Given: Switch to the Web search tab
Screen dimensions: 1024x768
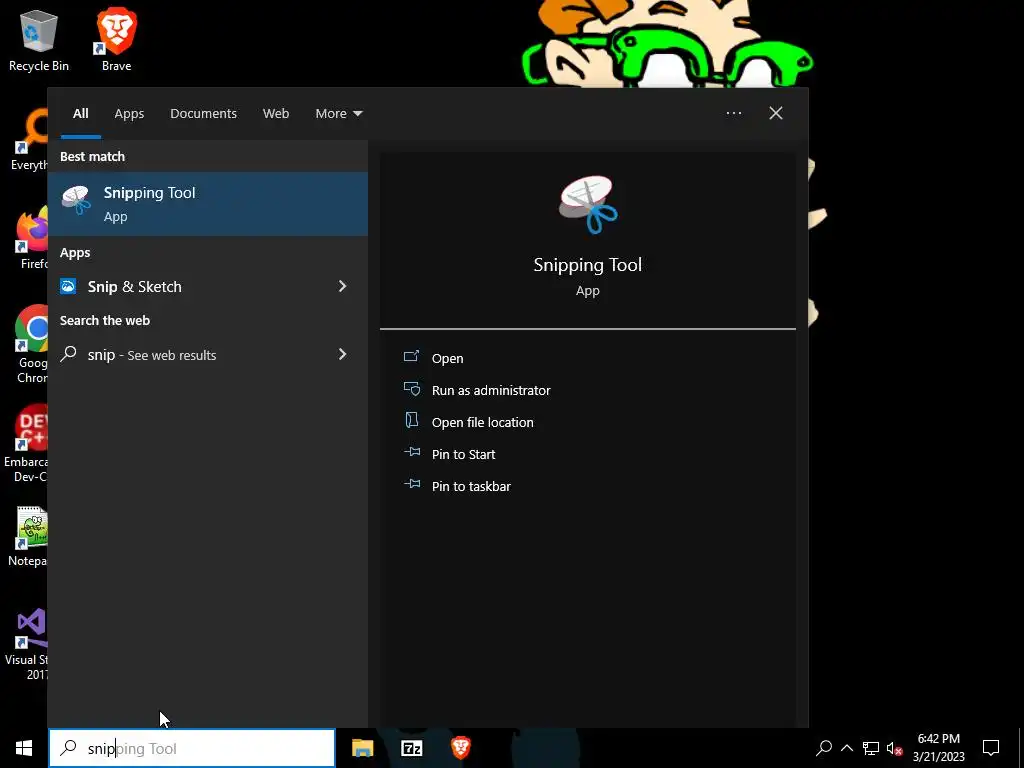Looking at the screenshot, I should pyautogui.click(x=276, y=114).
